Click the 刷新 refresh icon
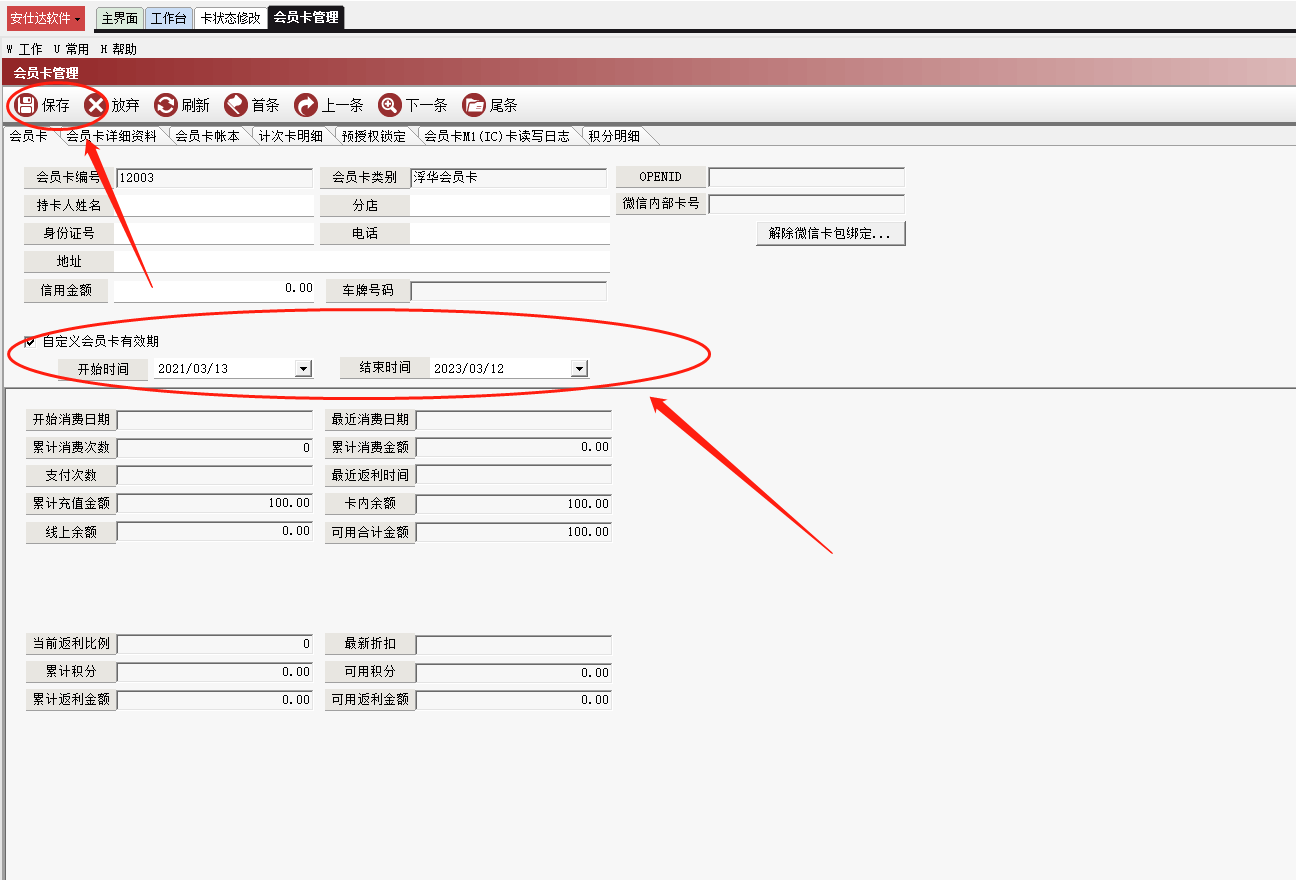The image size is (1296, 880). click(x=166, y=105)
